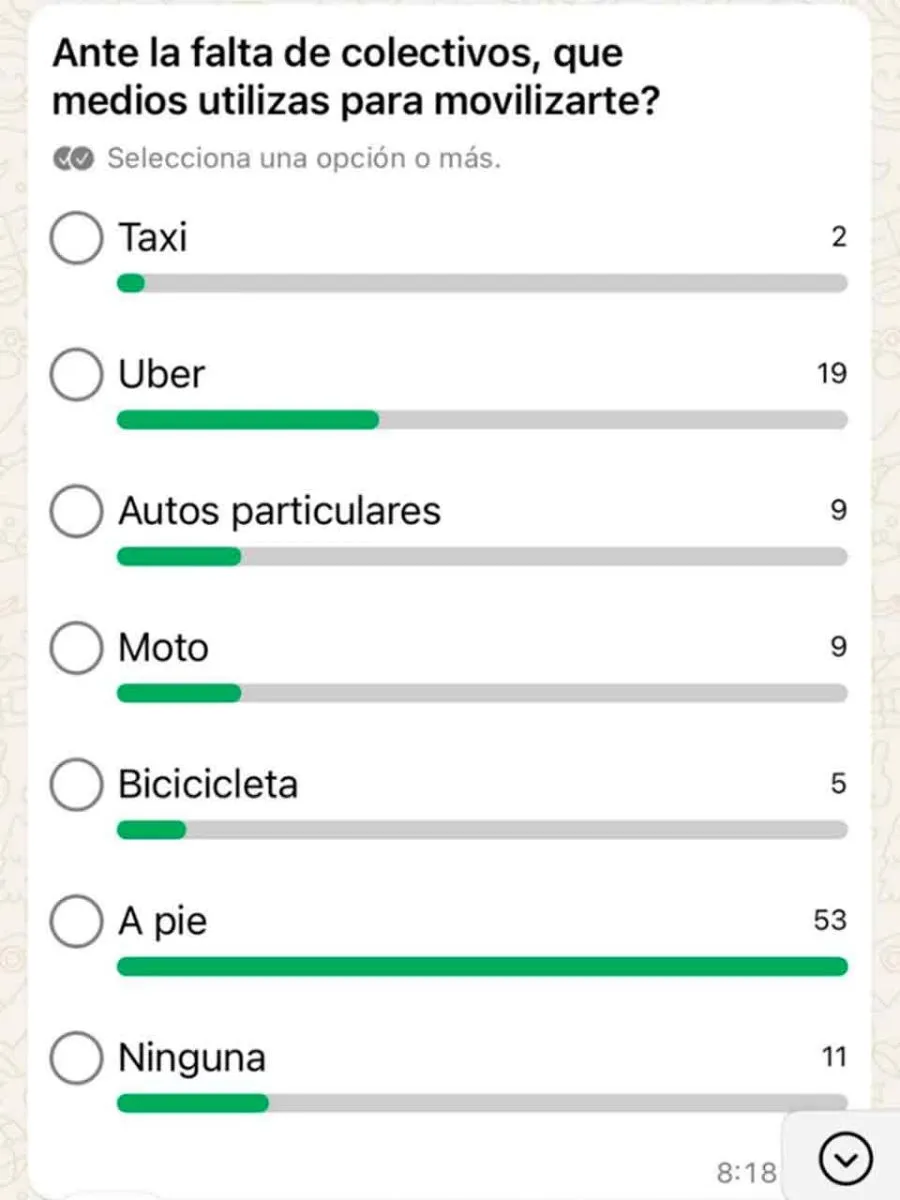Select the Uber radio button
Screen dimensions: 900x1200
[x=76, y=375]
